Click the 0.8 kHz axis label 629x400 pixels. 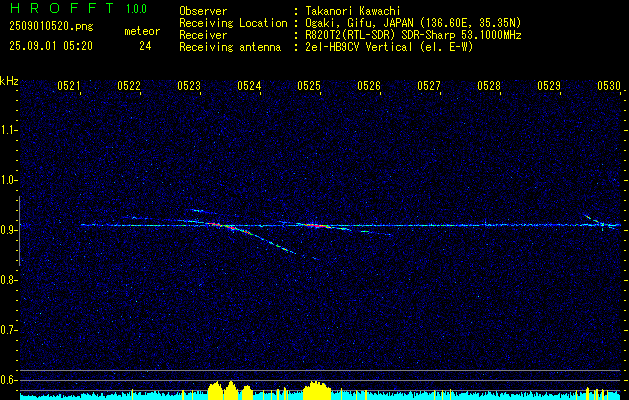8,280
